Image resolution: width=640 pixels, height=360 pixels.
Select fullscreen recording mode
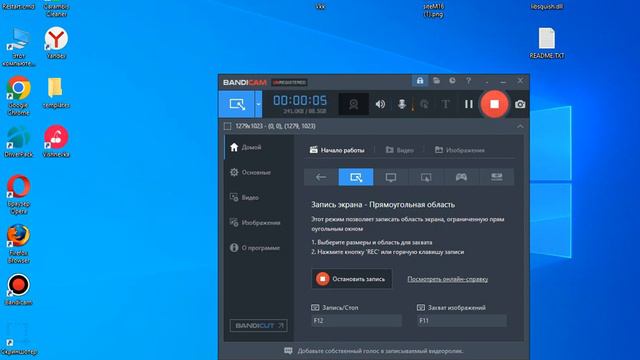(391, 177)
